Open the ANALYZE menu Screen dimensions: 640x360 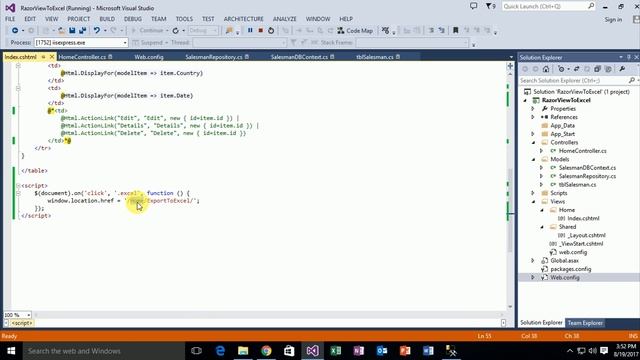tap(284, 19)
